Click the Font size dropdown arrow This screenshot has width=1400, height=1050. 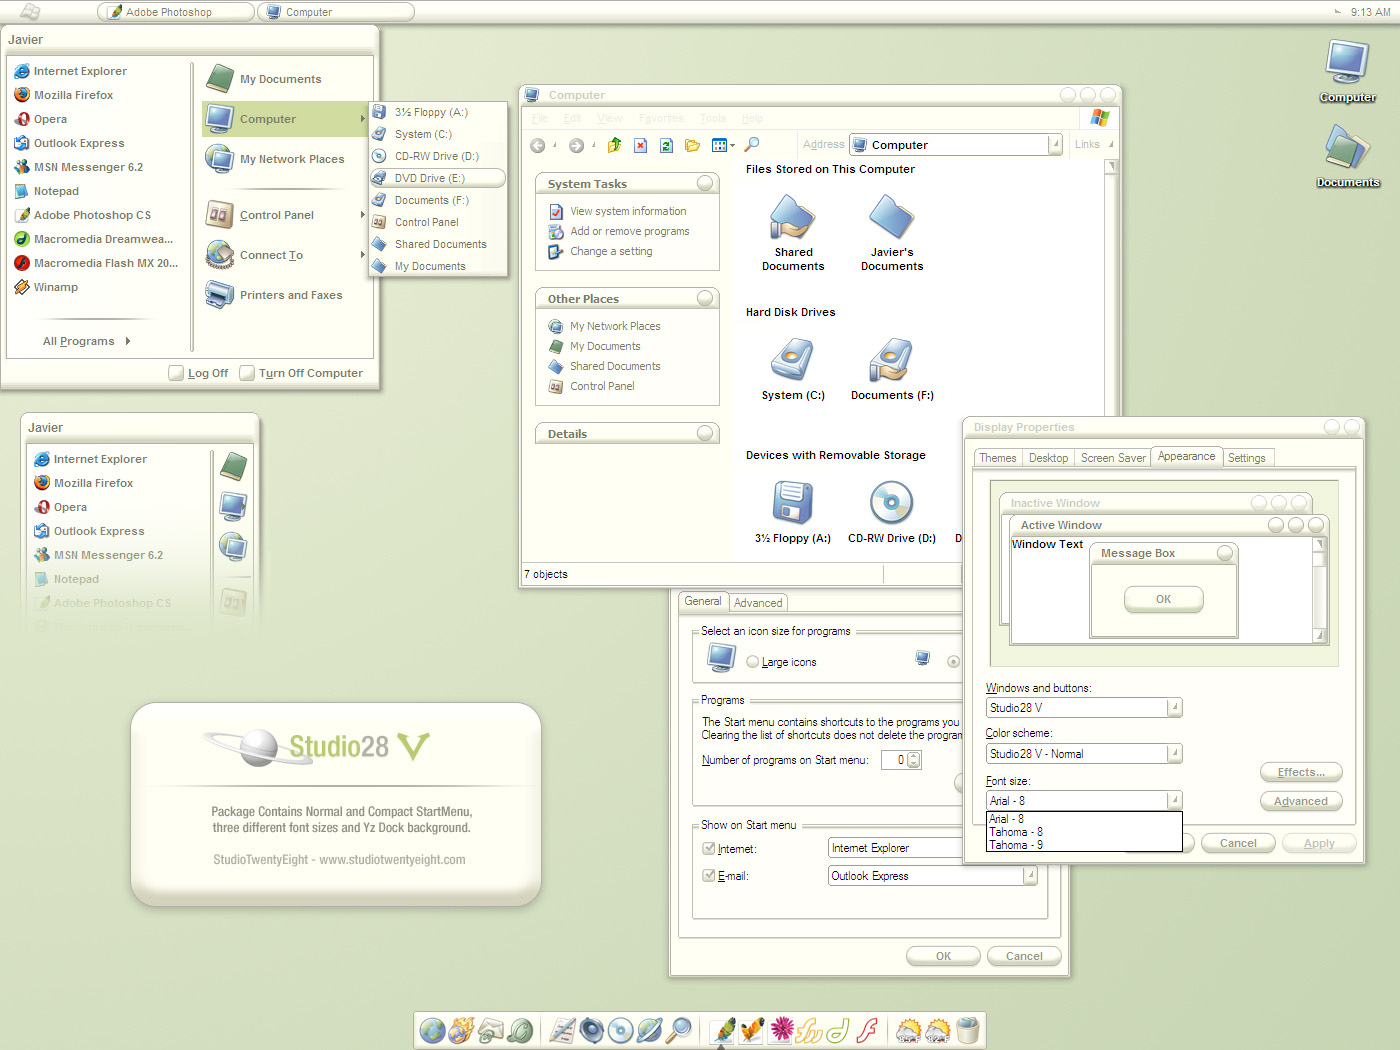tap(1175, 800)
